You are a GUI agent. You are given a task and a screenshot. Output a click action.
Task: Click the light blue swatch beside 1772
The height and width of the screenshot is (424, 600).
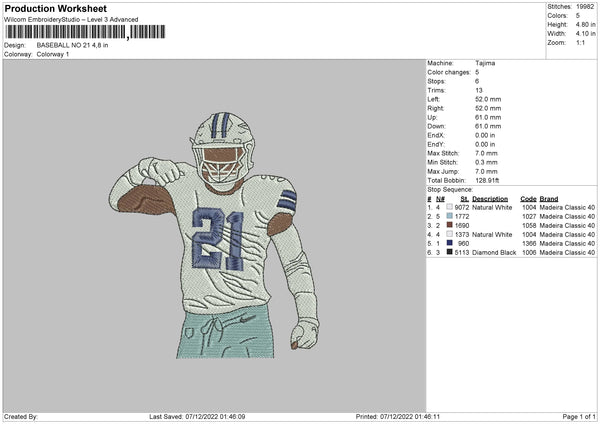tap(449, 216)
